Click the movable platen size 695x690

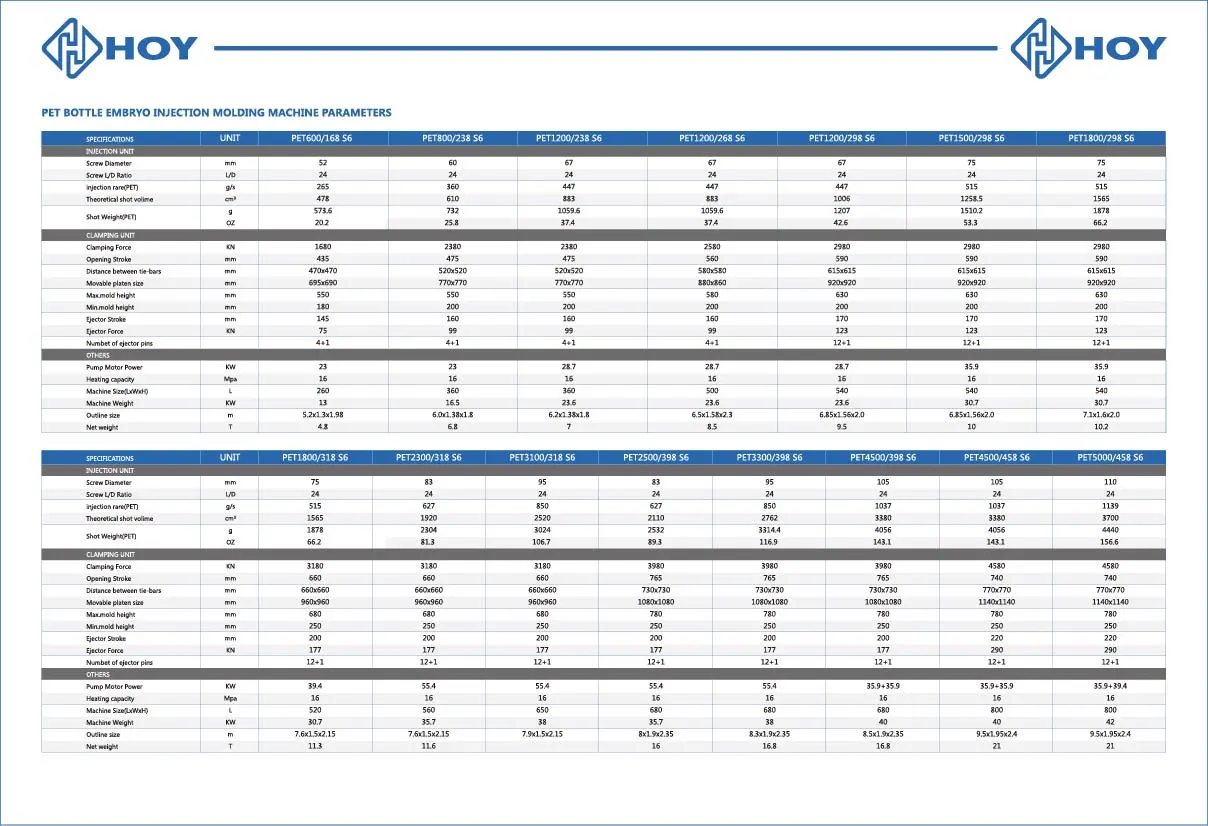click(x=323, y=283)
